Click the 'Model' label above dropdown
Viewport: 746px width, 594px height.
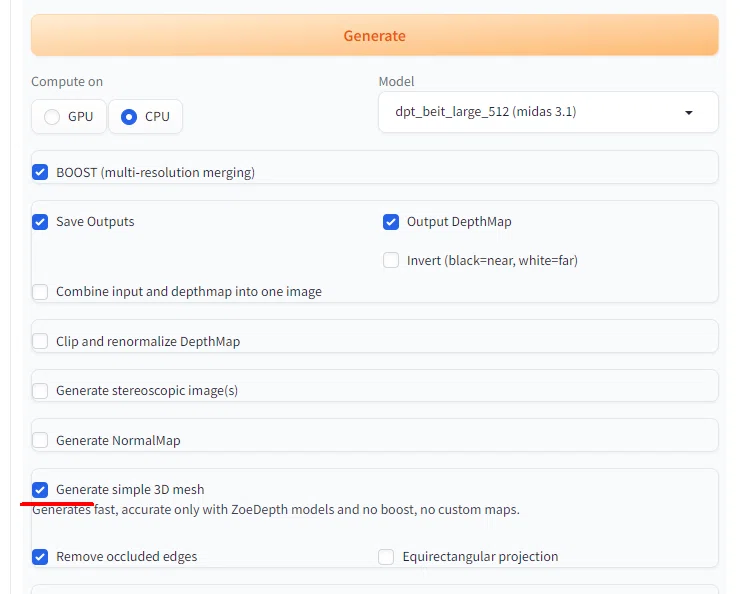click(396, 81)
